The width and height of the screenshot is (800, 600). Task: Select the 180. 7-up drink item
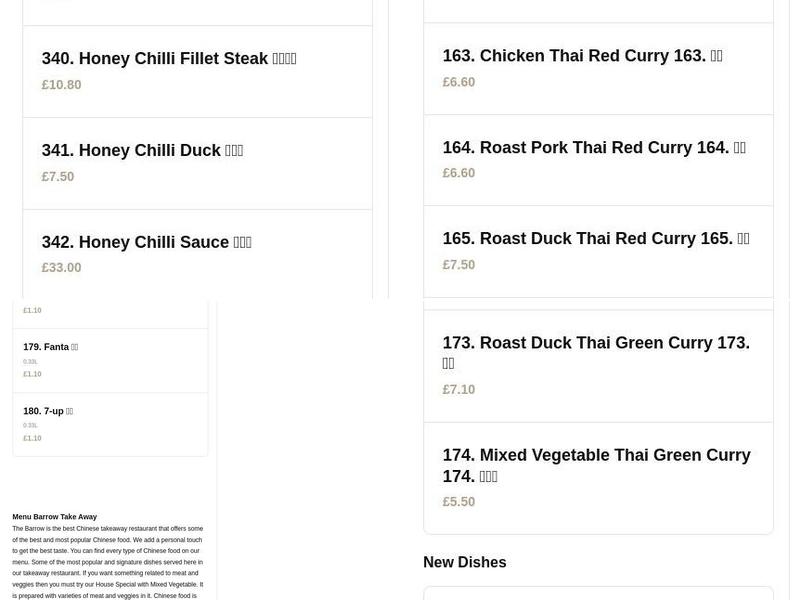point(47,411)
